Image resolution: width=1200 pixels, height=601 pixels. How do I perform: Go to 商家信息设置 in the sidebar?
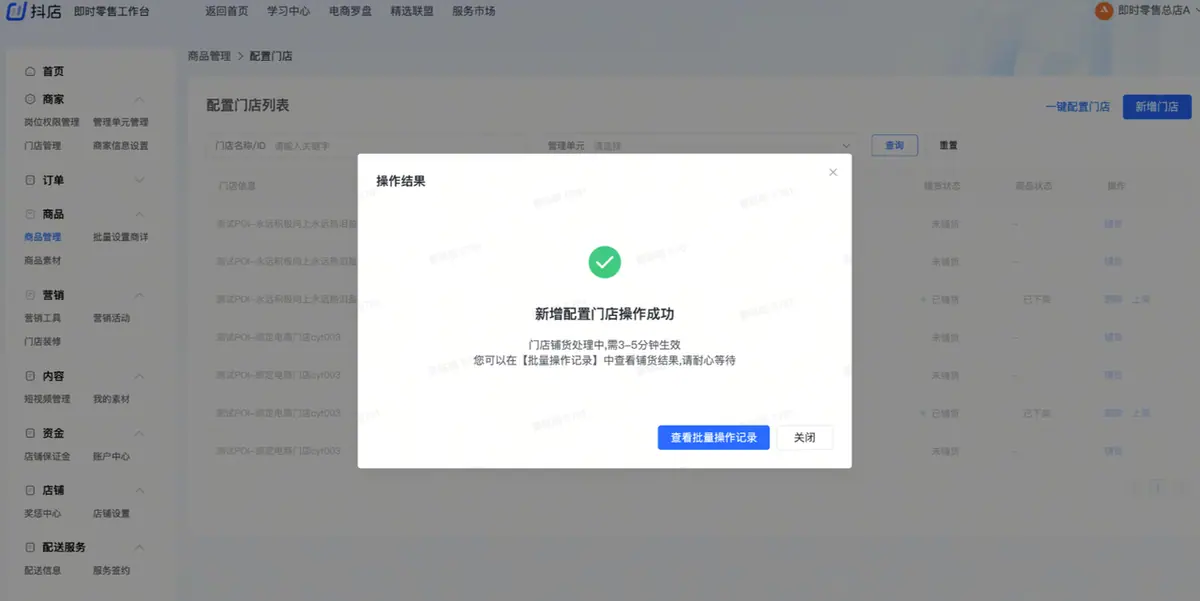(x=120, y=145)
